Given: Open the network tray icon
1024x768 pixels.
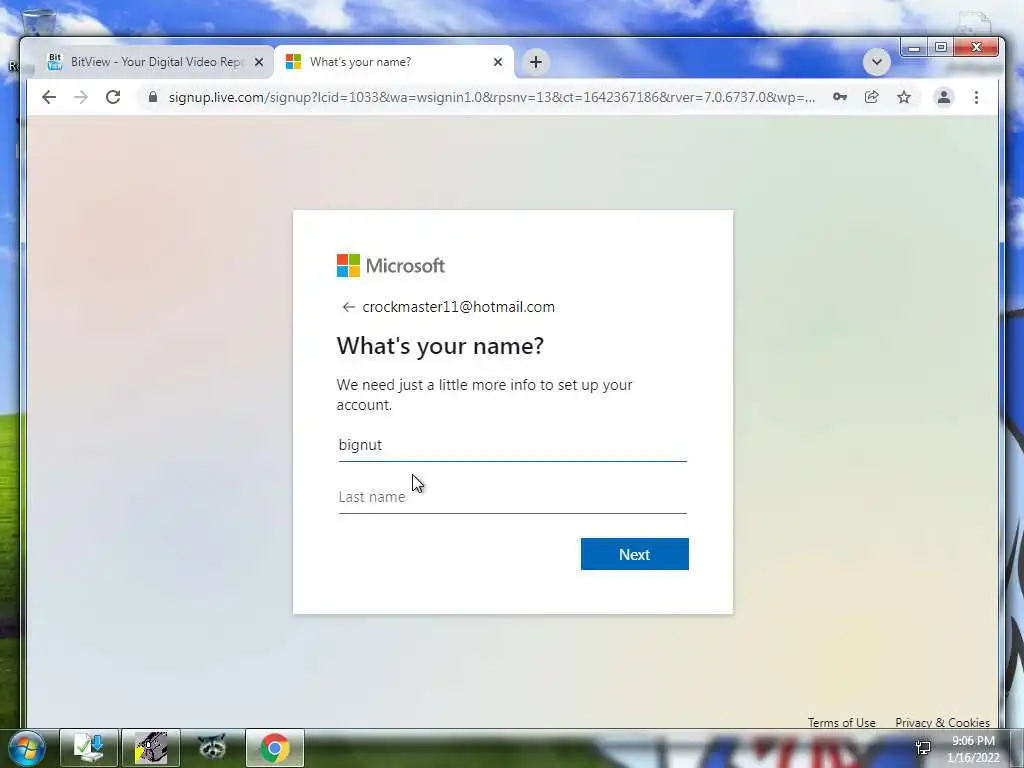Looking at the screenshot, I should point(923,748).
